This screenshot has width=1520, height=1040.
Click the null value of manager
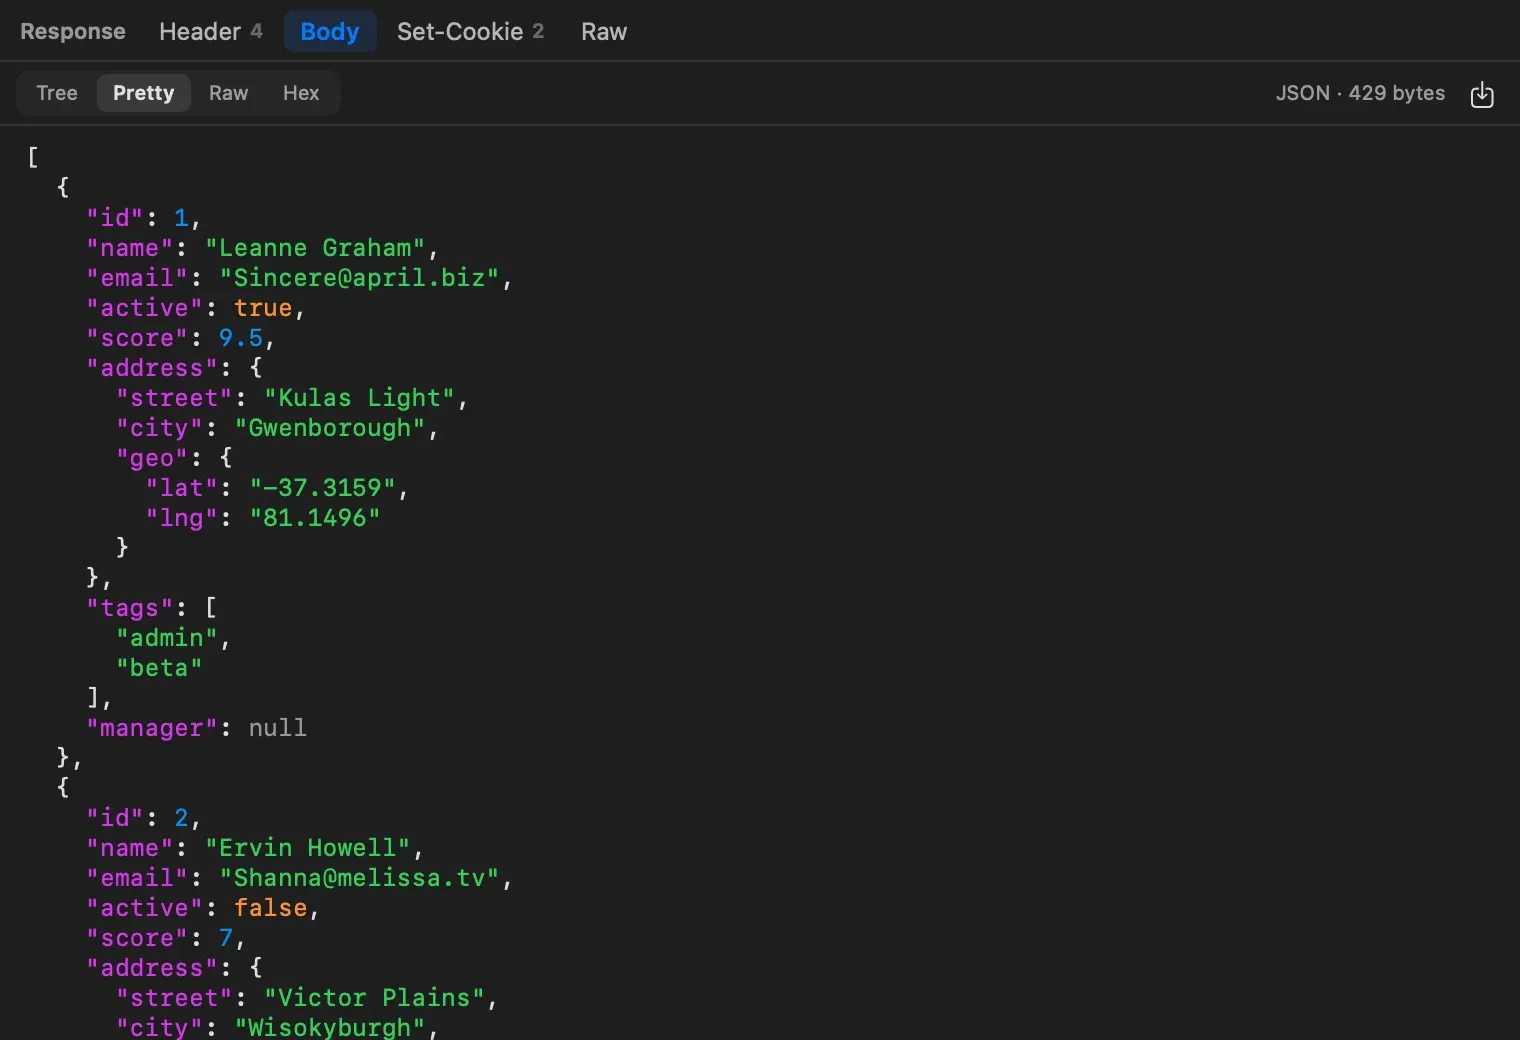(x=278, y=728)
